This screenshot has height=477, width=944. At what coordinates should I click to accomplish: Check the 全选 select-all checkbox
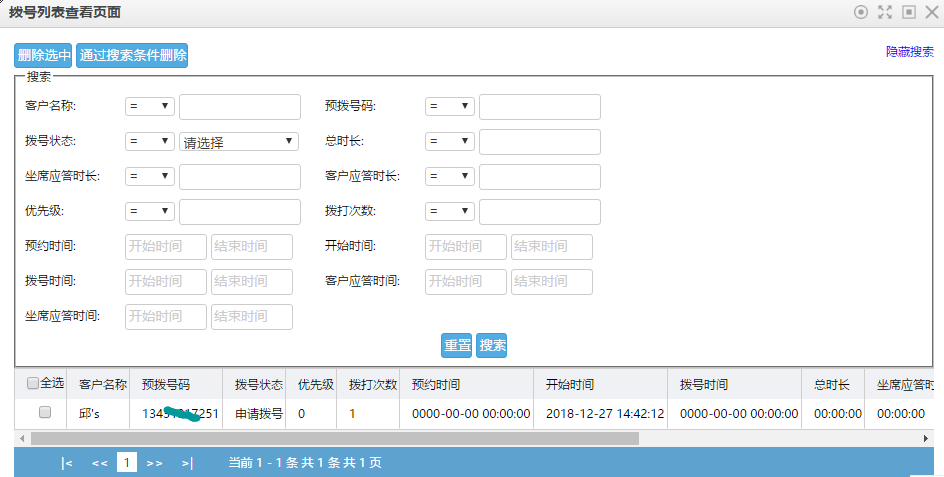(x=33, y=383)
